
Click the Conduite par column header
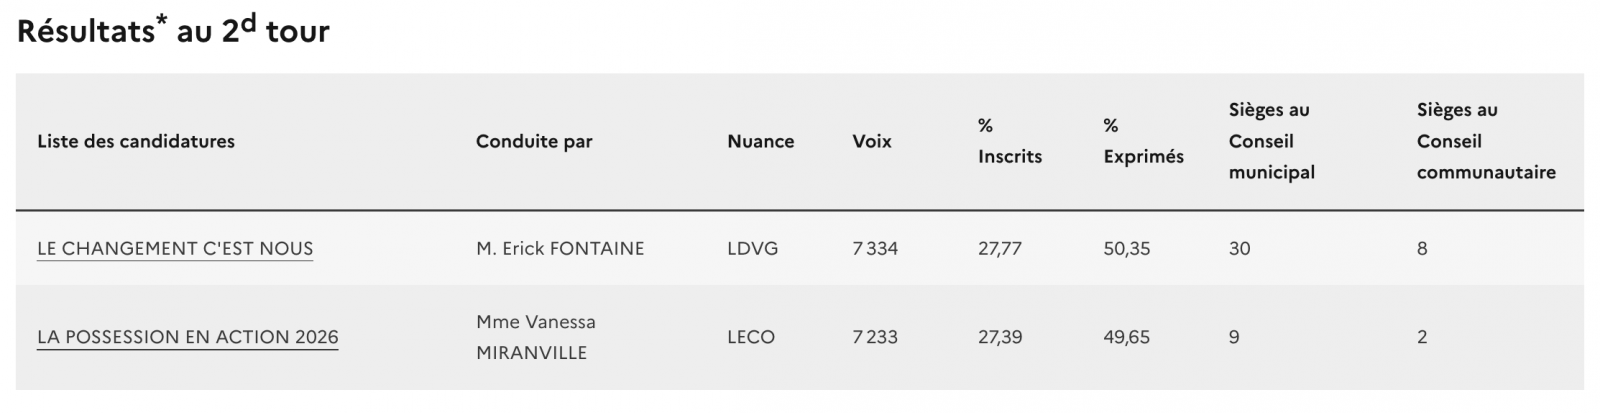[x=534, y=141]
